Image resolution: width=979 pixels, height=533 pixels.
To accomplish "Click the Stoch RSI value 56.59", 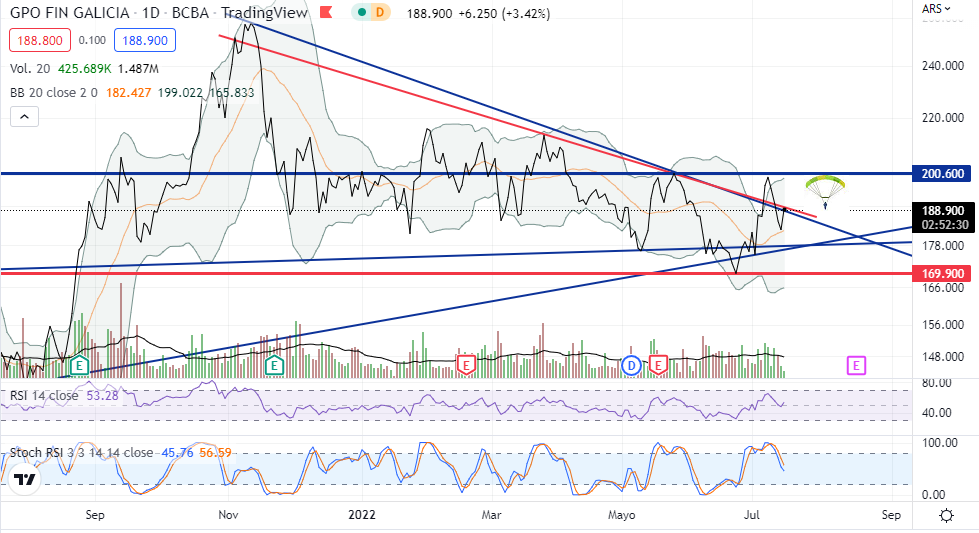I will (x=215, y=452).
